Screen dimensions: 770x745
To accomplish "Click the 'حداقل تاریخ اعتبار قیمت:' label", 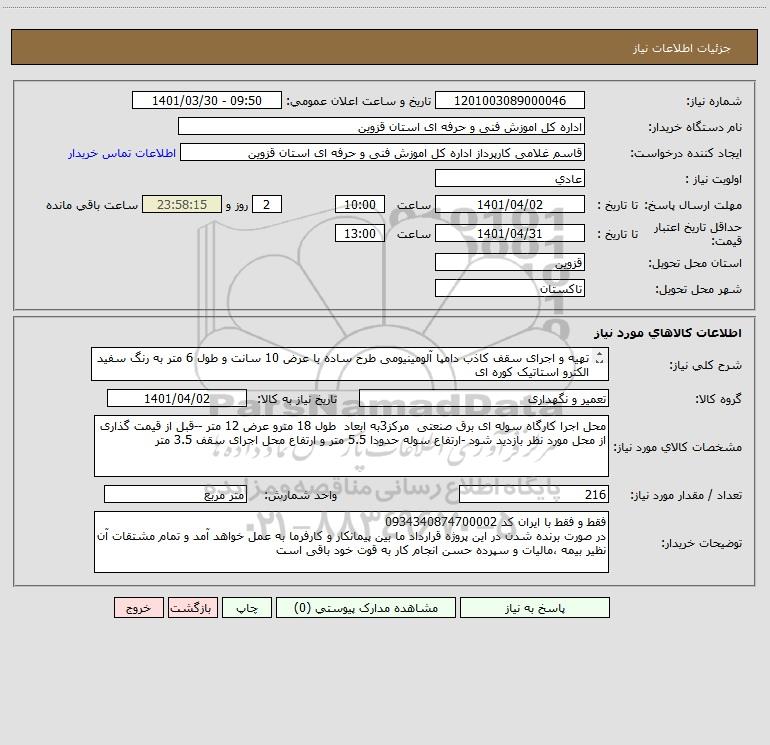I will tap(698, 234).
